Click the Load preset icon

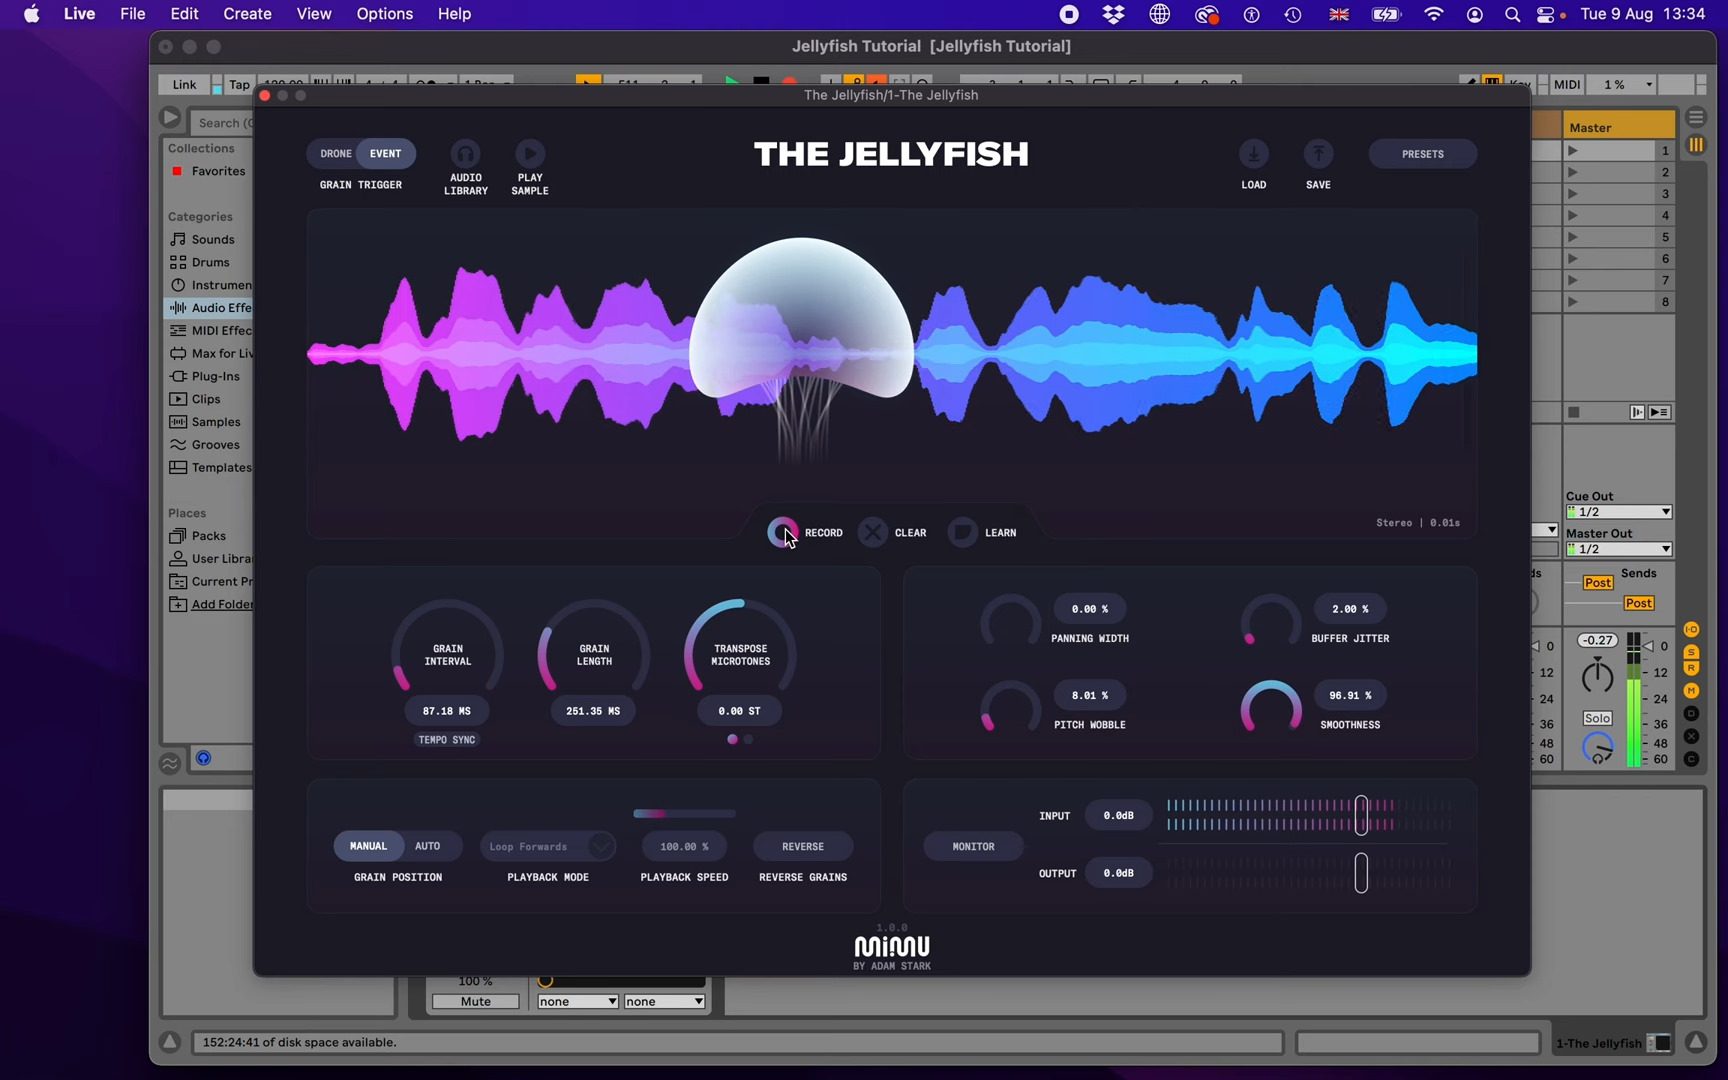[1254, 154]
